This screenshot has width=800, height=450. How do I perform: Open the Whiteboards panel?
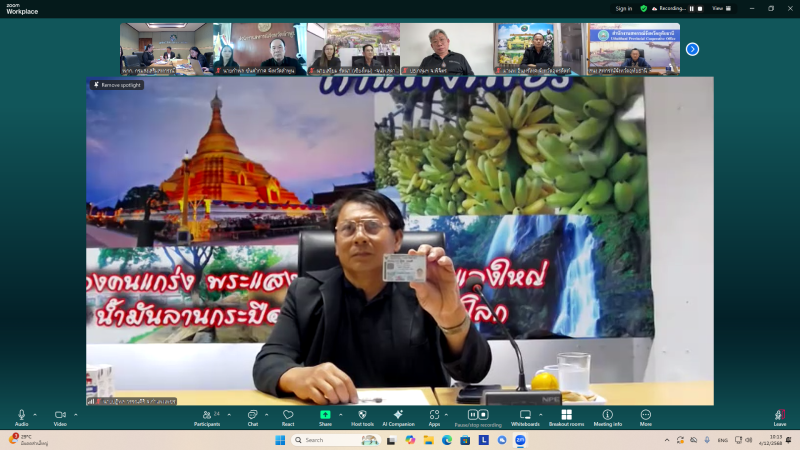[x=525, y=415]
